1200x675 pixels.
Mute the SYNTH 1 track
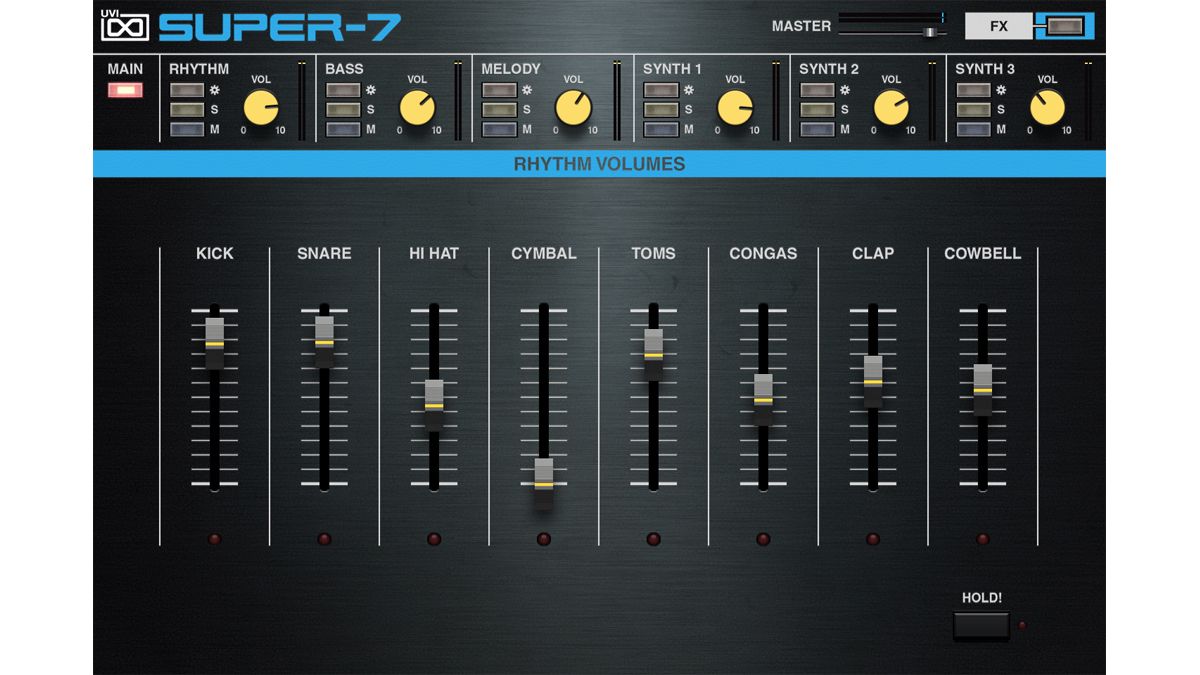661,130
